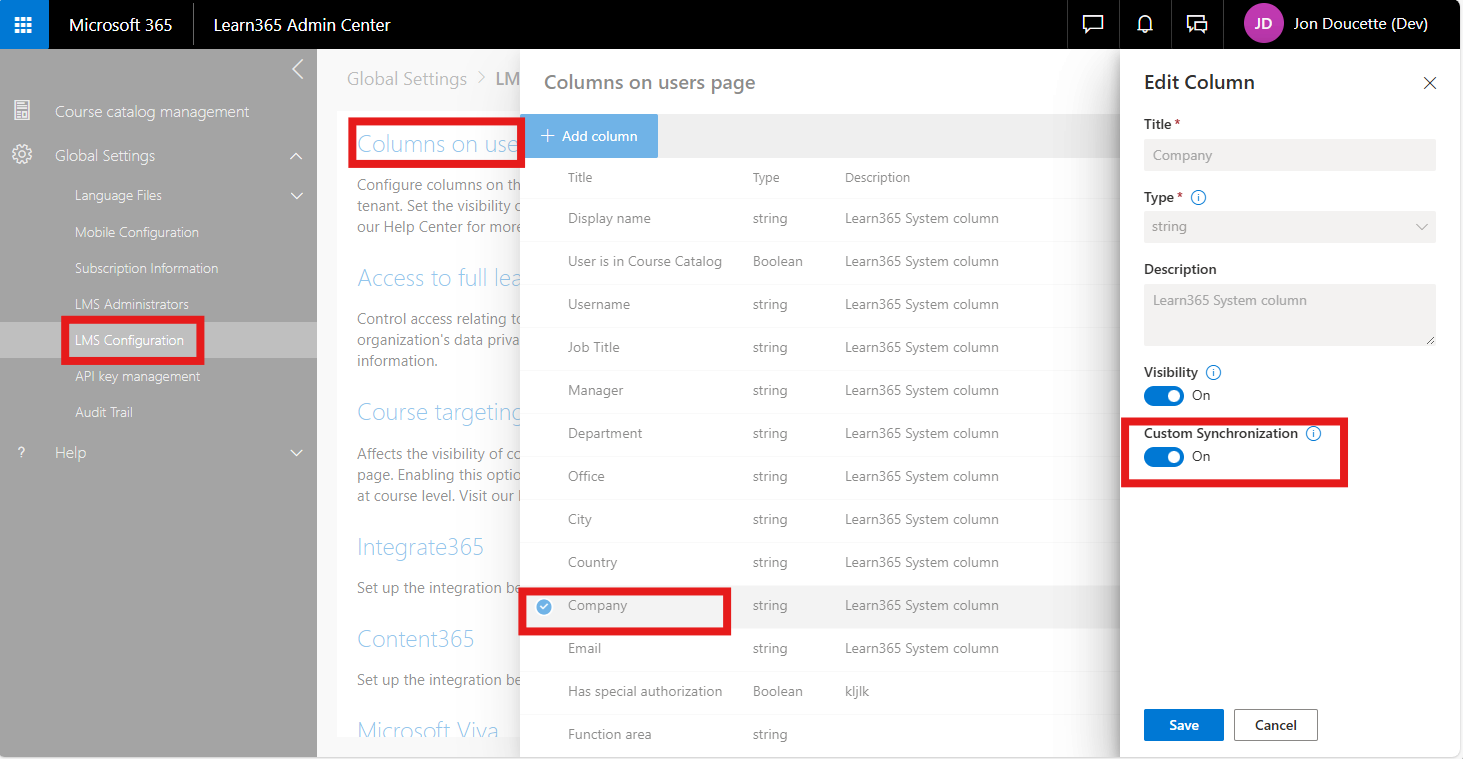Open the Content365 section link
The image size is (1463, 759).
coord(416,638)
